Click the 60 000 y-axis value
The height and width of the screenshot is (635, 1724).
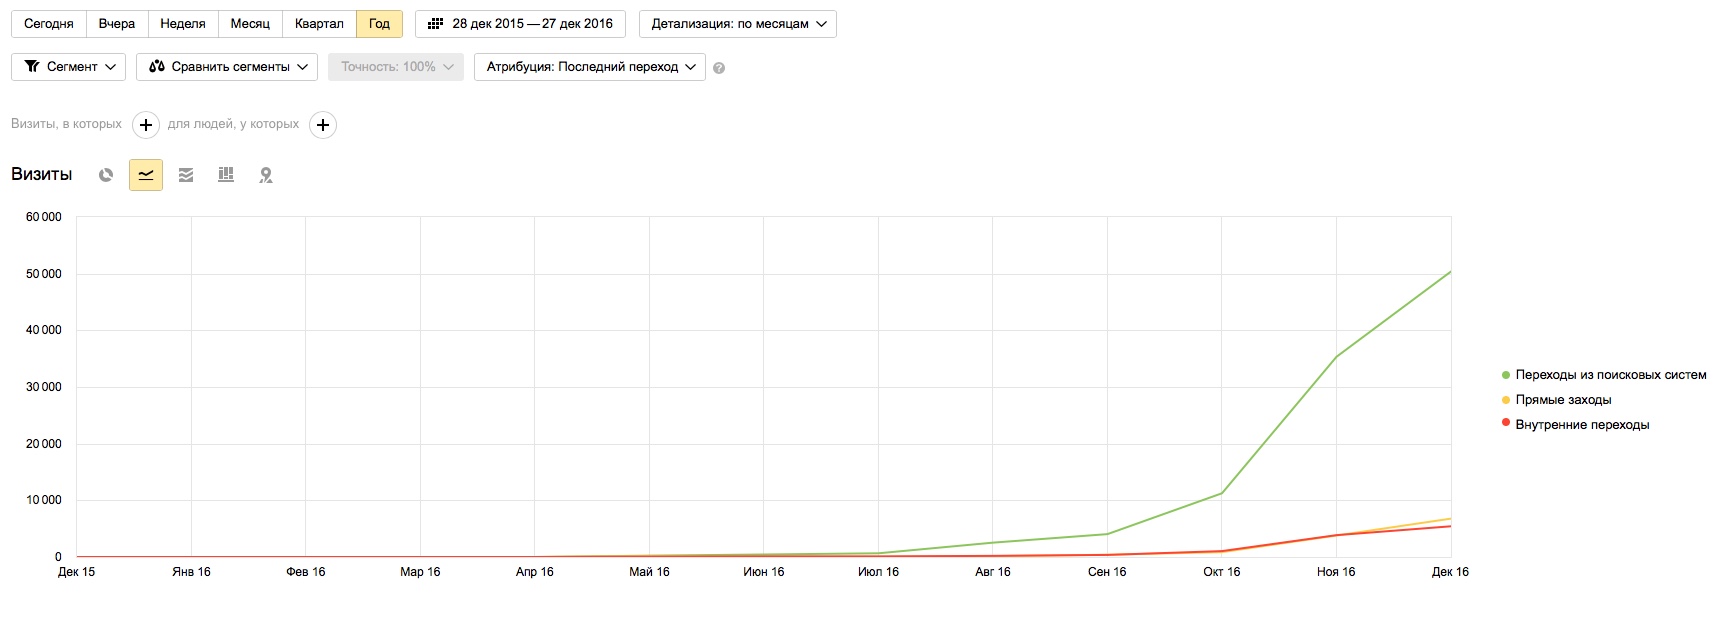(x=44, y=217)
